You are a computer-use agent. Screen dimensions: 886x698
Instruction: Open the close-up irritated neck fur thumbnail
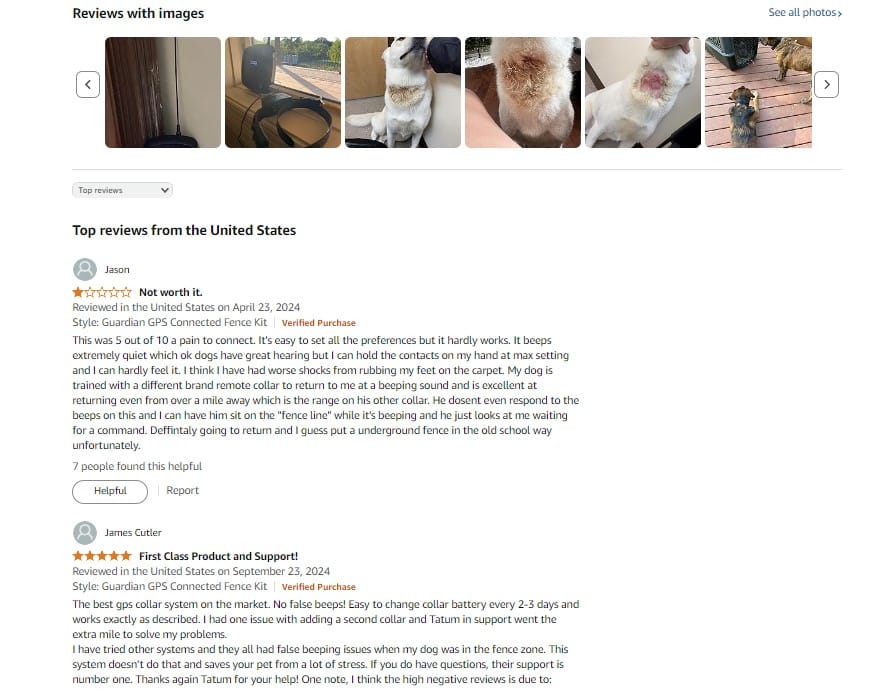pos(523,92)
